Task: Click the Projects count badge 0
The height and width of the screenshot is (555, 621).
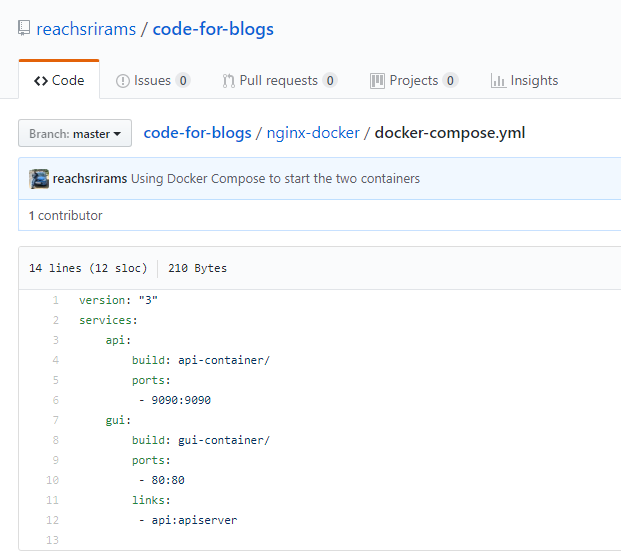Action: point(450,80)
